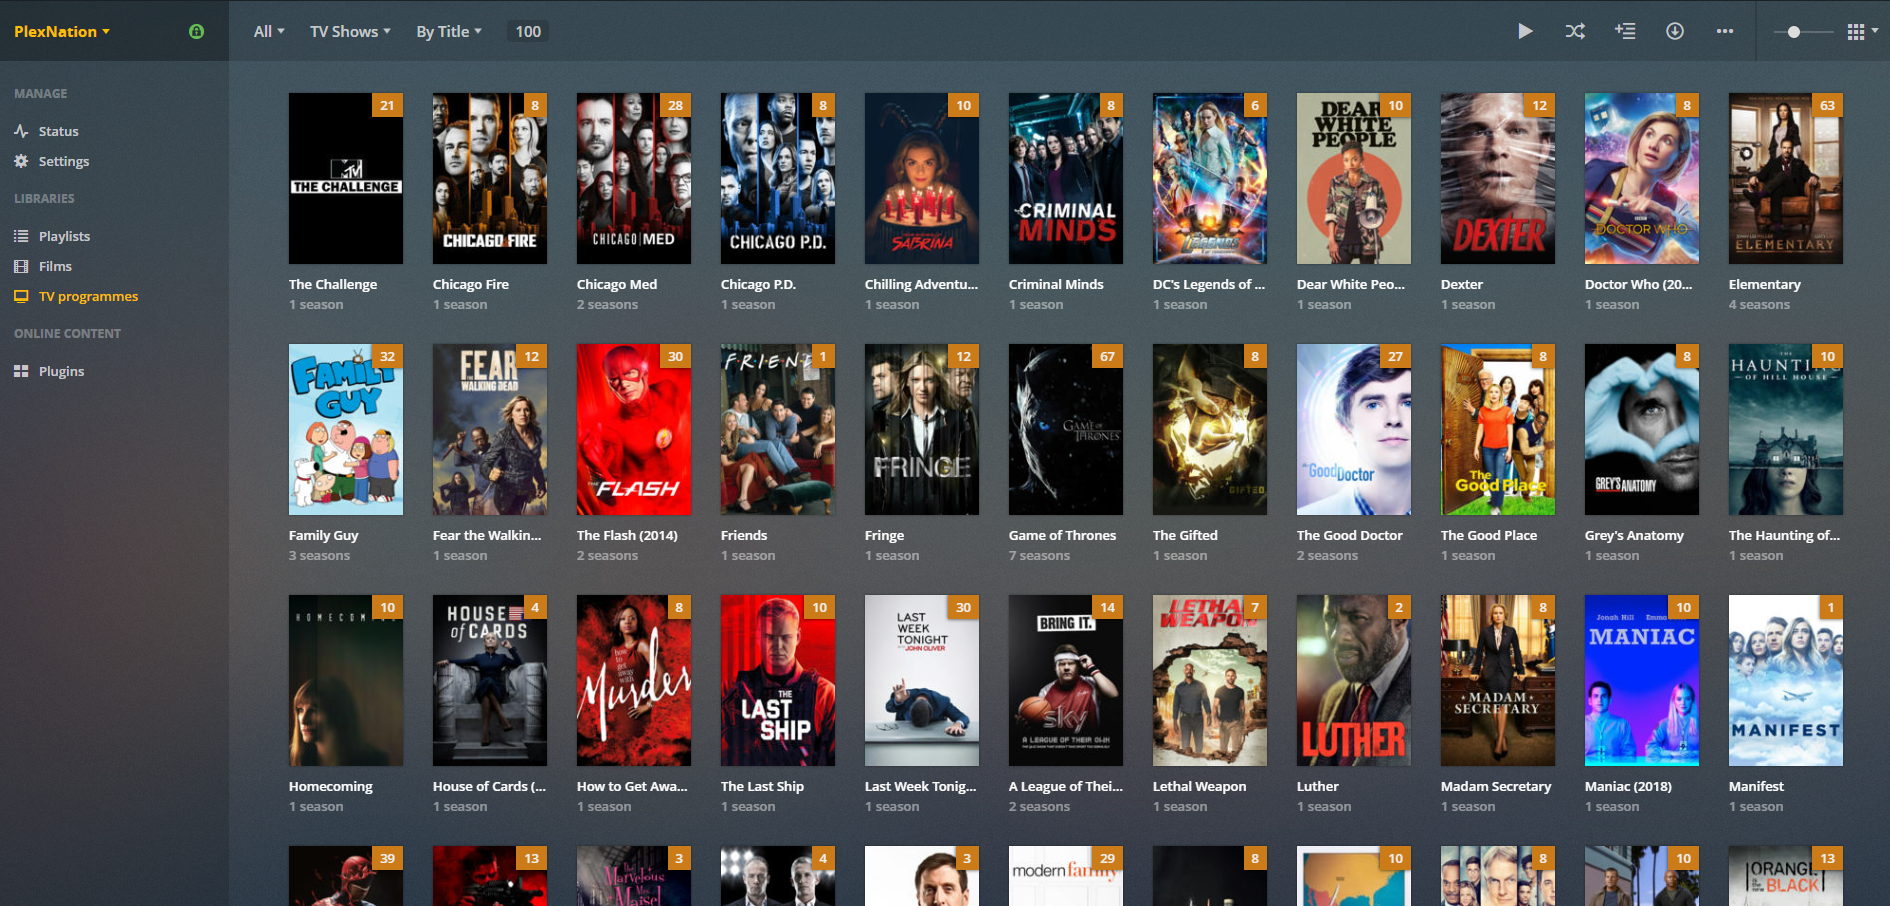
Task: Click the Friends title link
Action: [744, 535]
